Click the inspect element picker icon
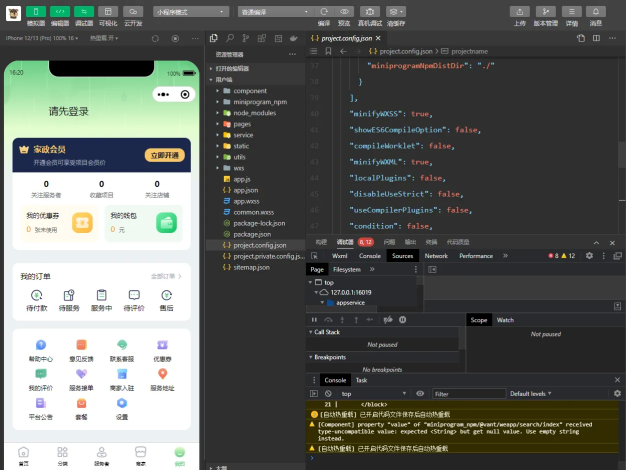This screenshot has height=470, width=626. [x=314, y=256]
